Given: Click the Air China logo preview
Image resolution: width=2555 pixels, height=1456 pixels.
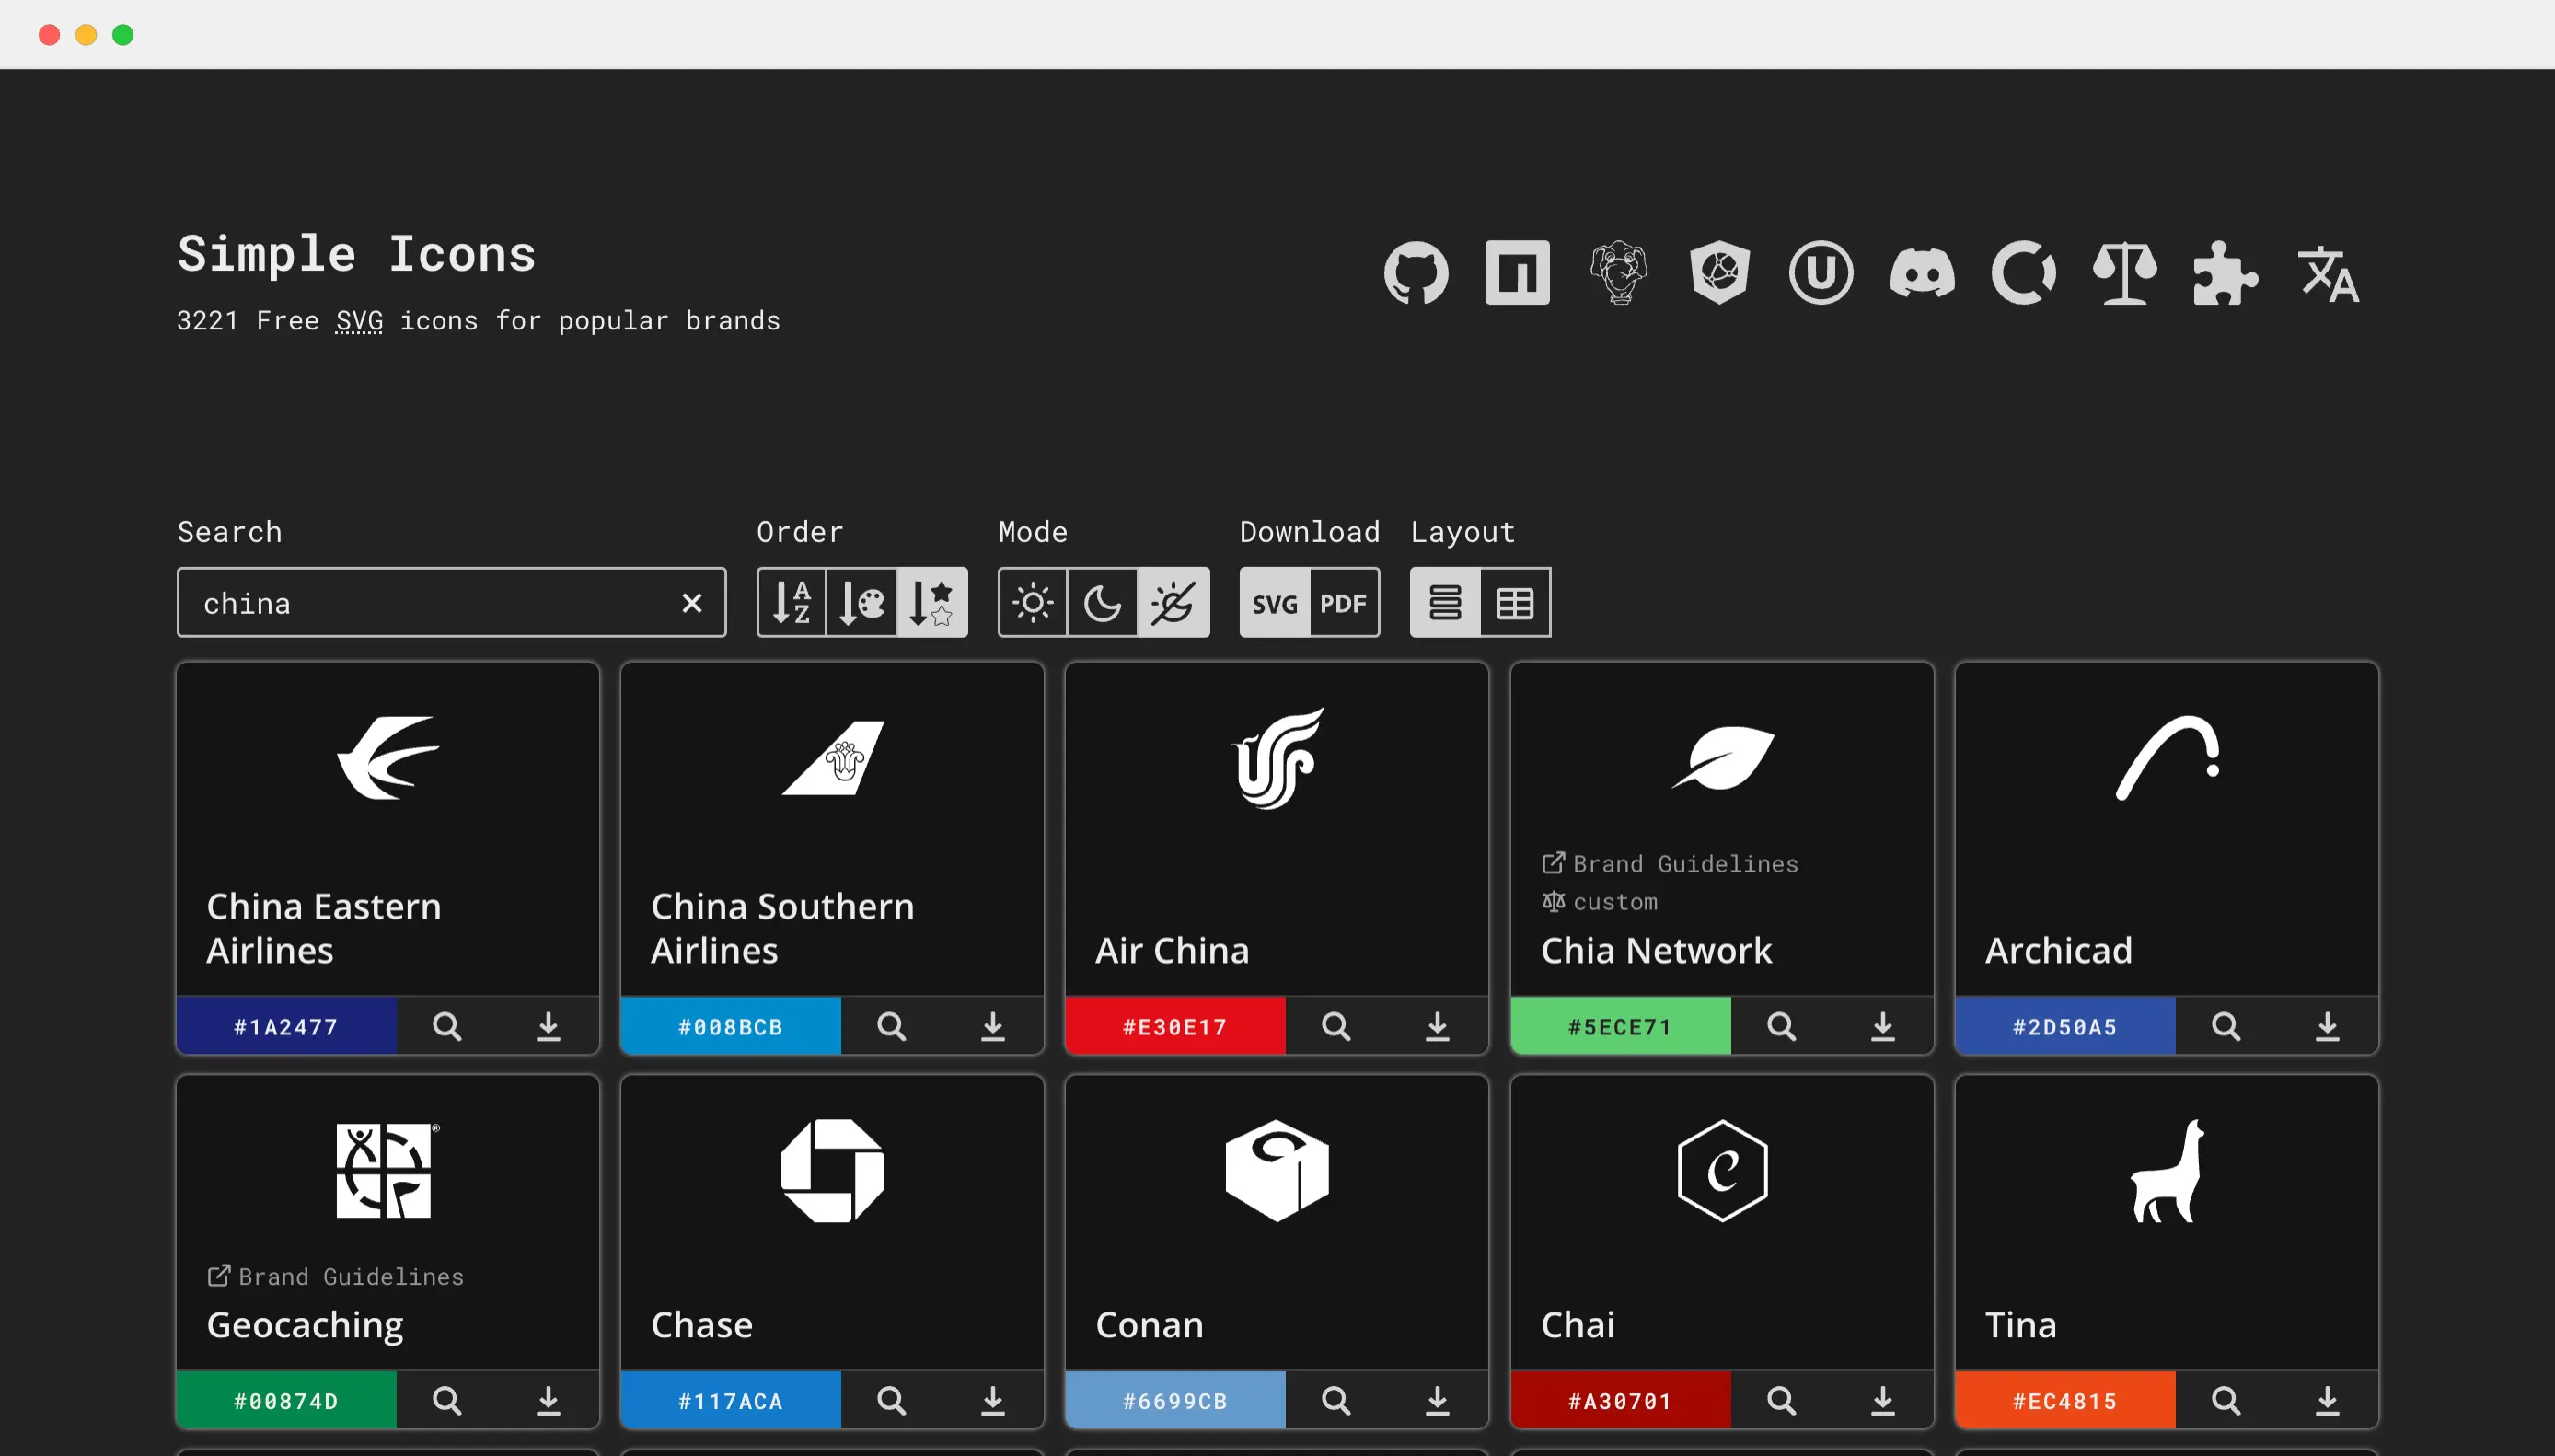Looking at the screenshot, I should point(1277,758).
